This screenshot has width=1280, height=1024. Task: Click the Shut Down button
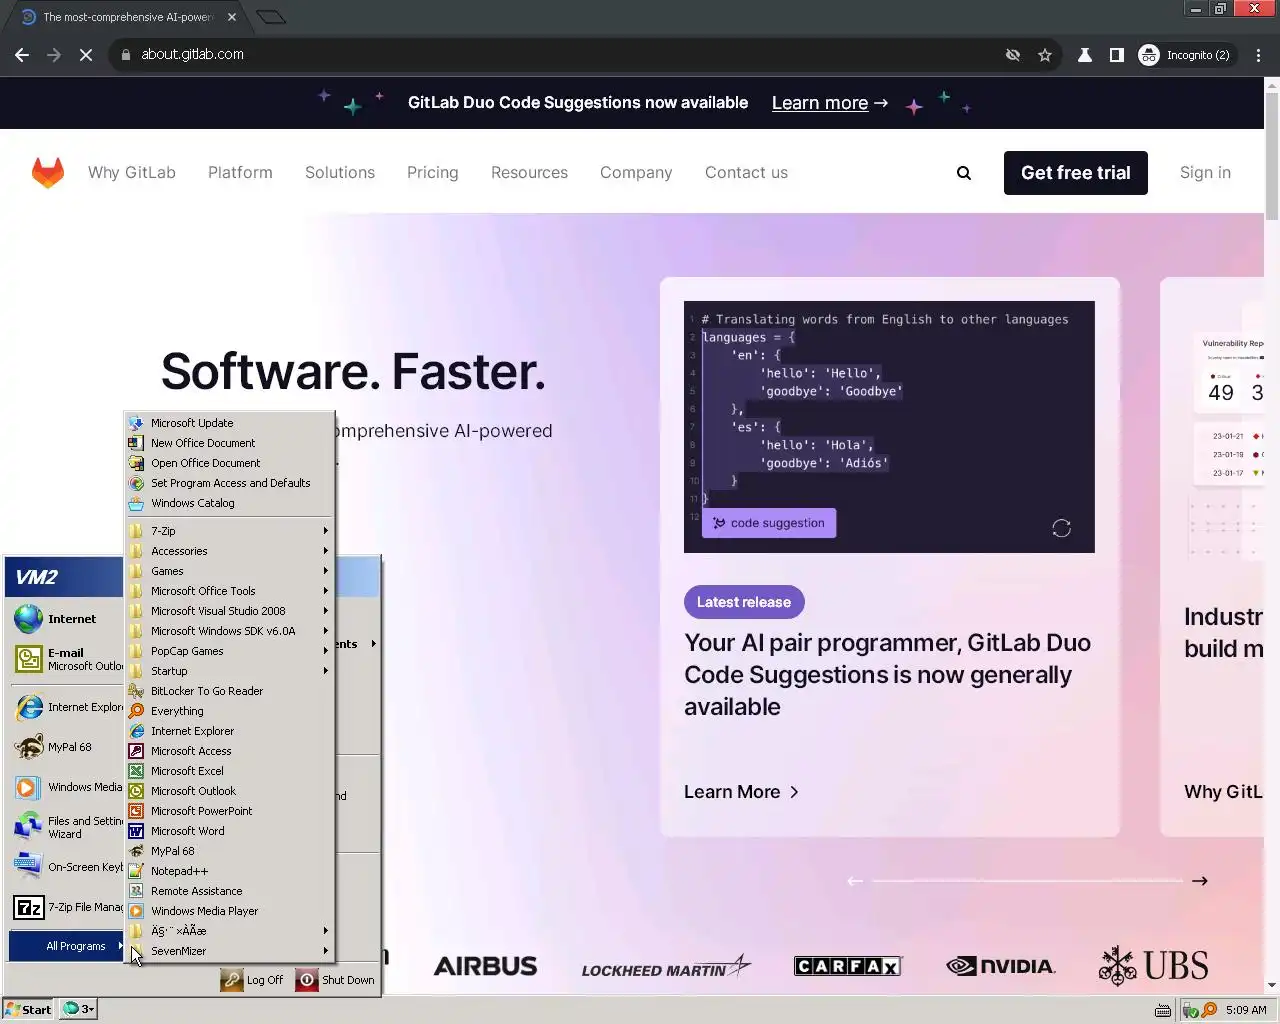coord(336,980)
